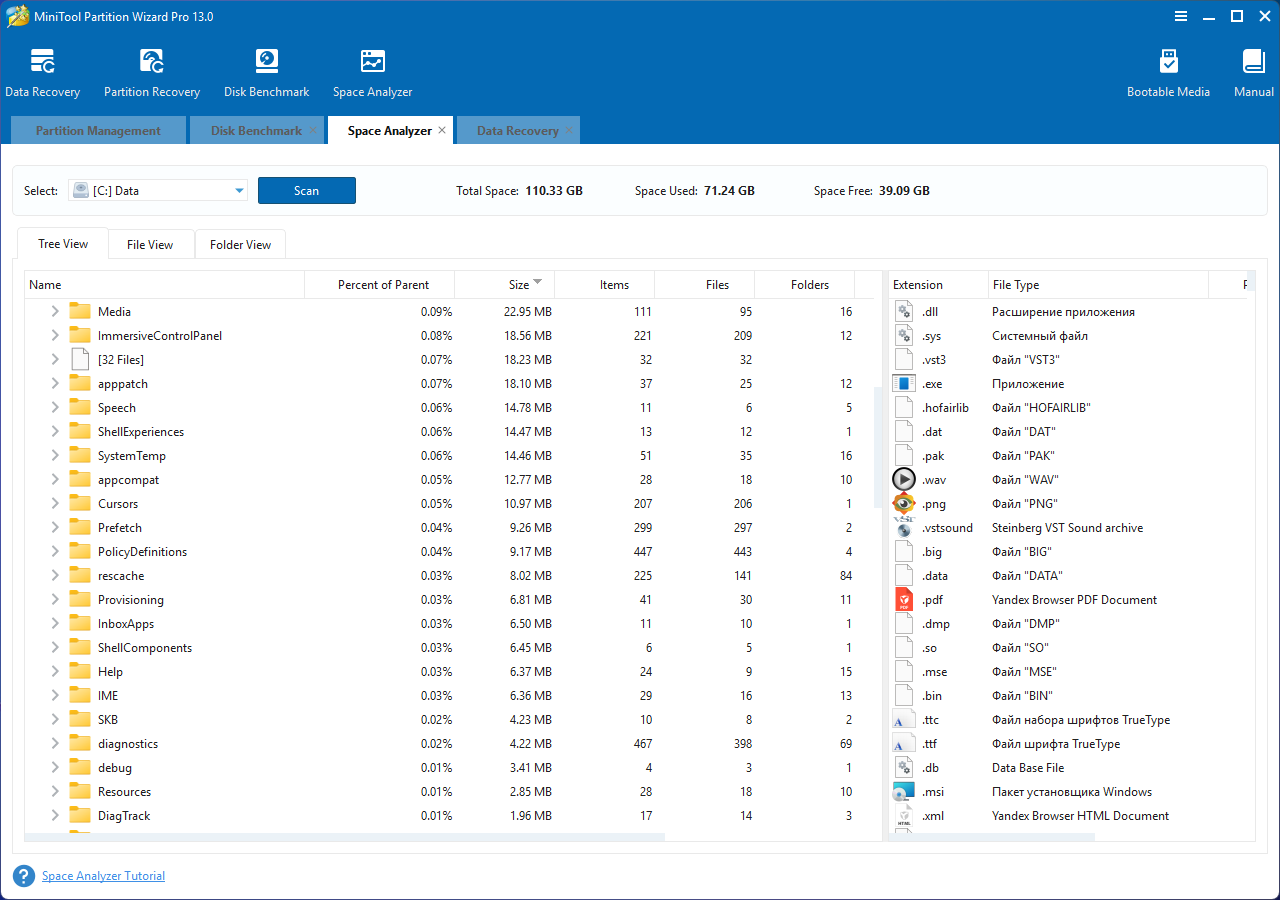Click the tree view horizontal scrollbar
The width and height of the screenshot is (1280, 900).
(344, 836)
